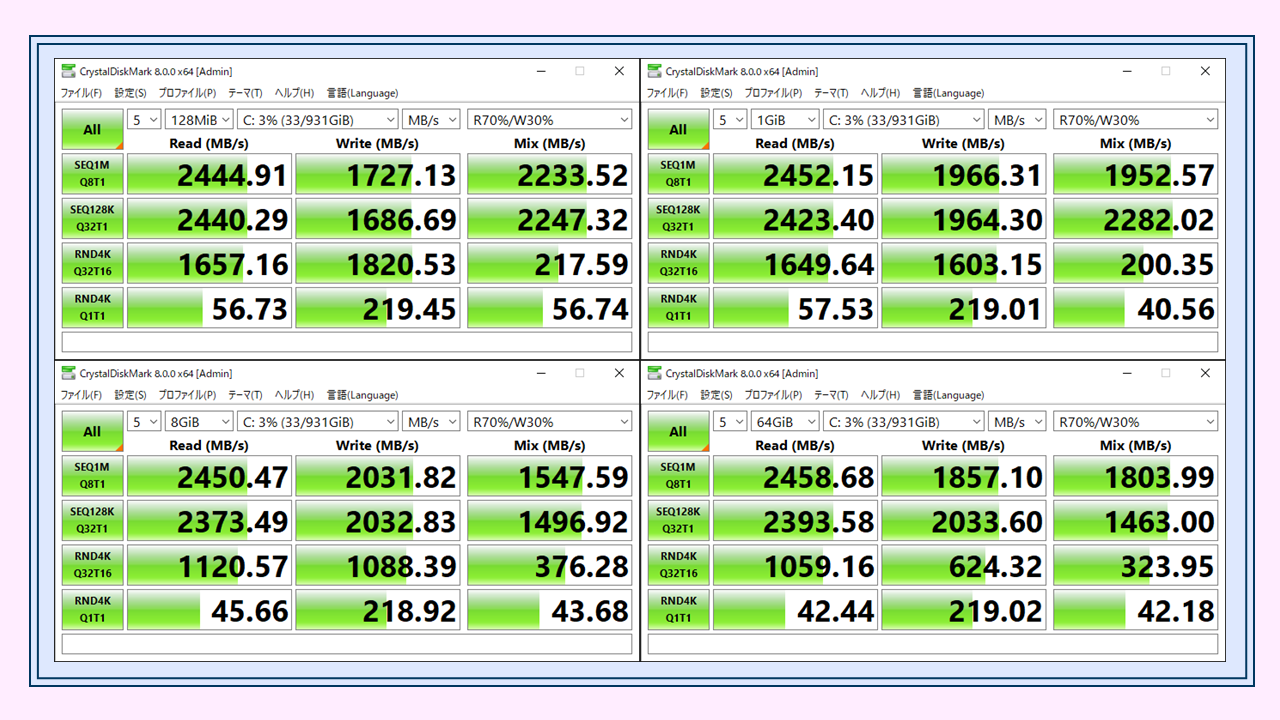
Task: Open テーマ(T) menu in the 64GiB window
Action: coord(831,395)
